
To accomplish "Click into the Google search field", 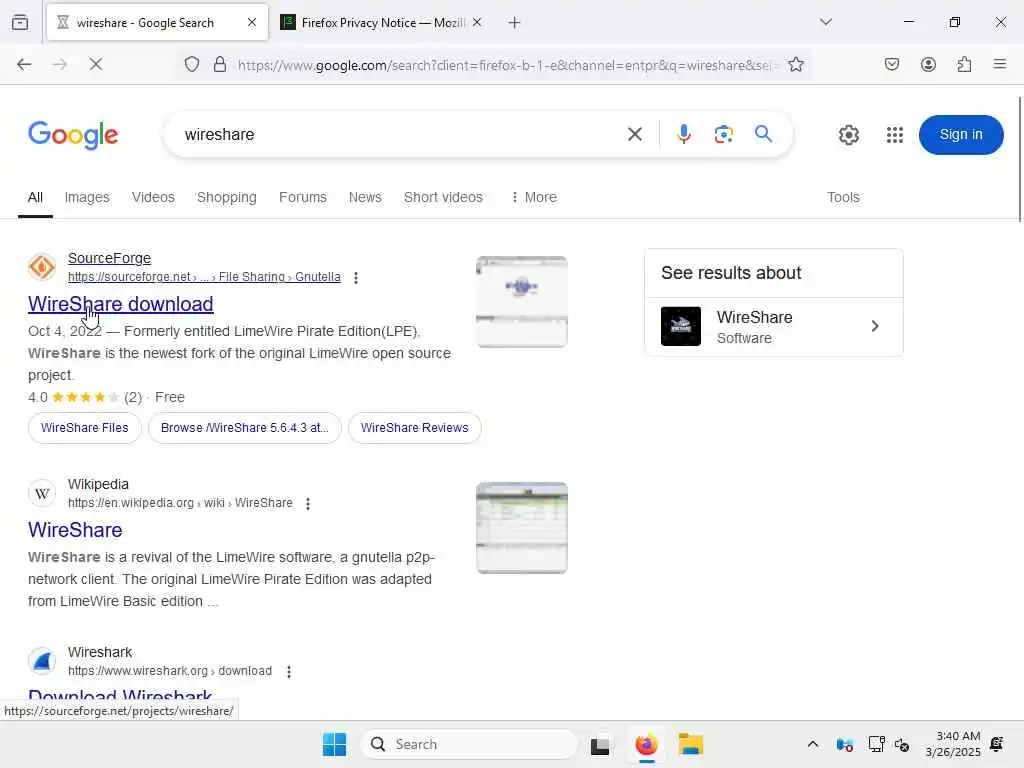I will [398, 135].
